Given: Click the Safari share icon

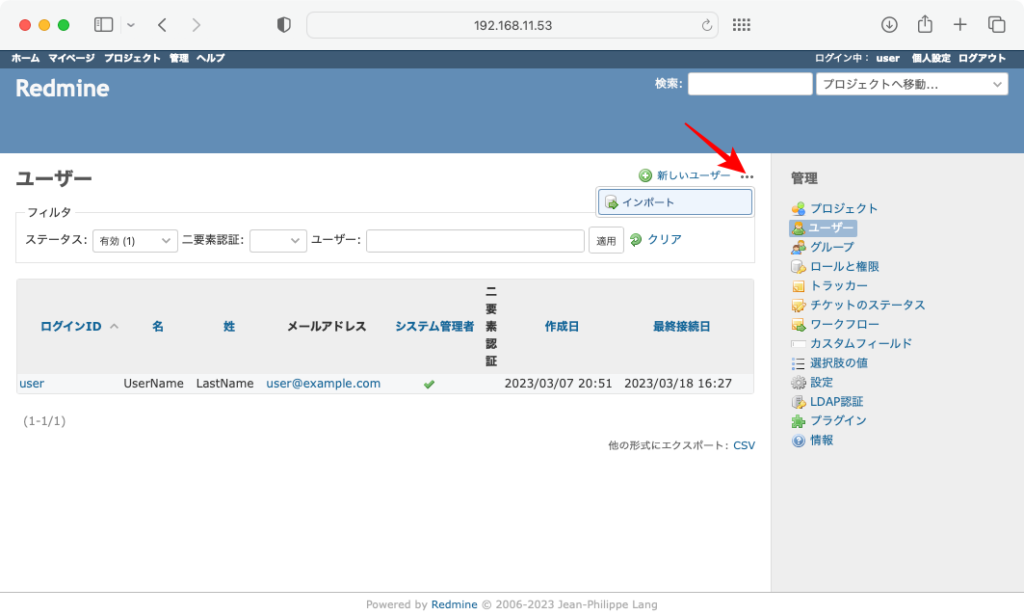Looking at the screenshot, I should click(925, 24).
